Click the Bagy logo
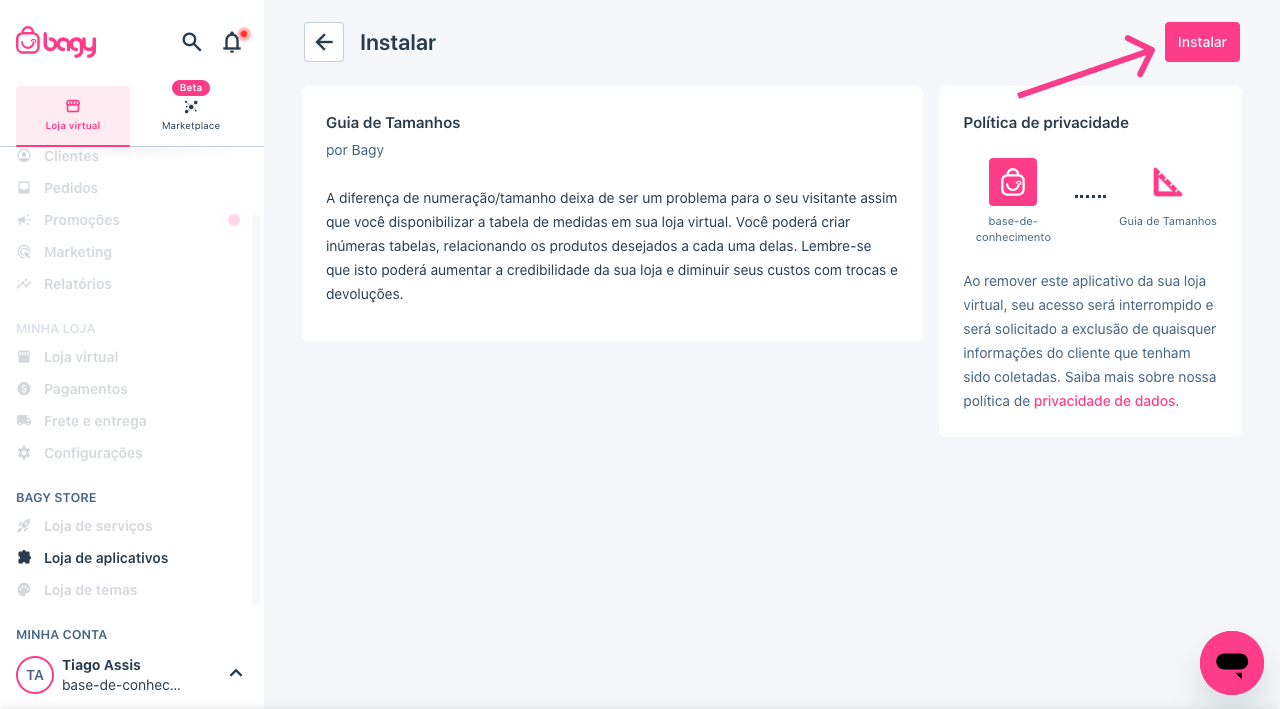 point(56,41)
